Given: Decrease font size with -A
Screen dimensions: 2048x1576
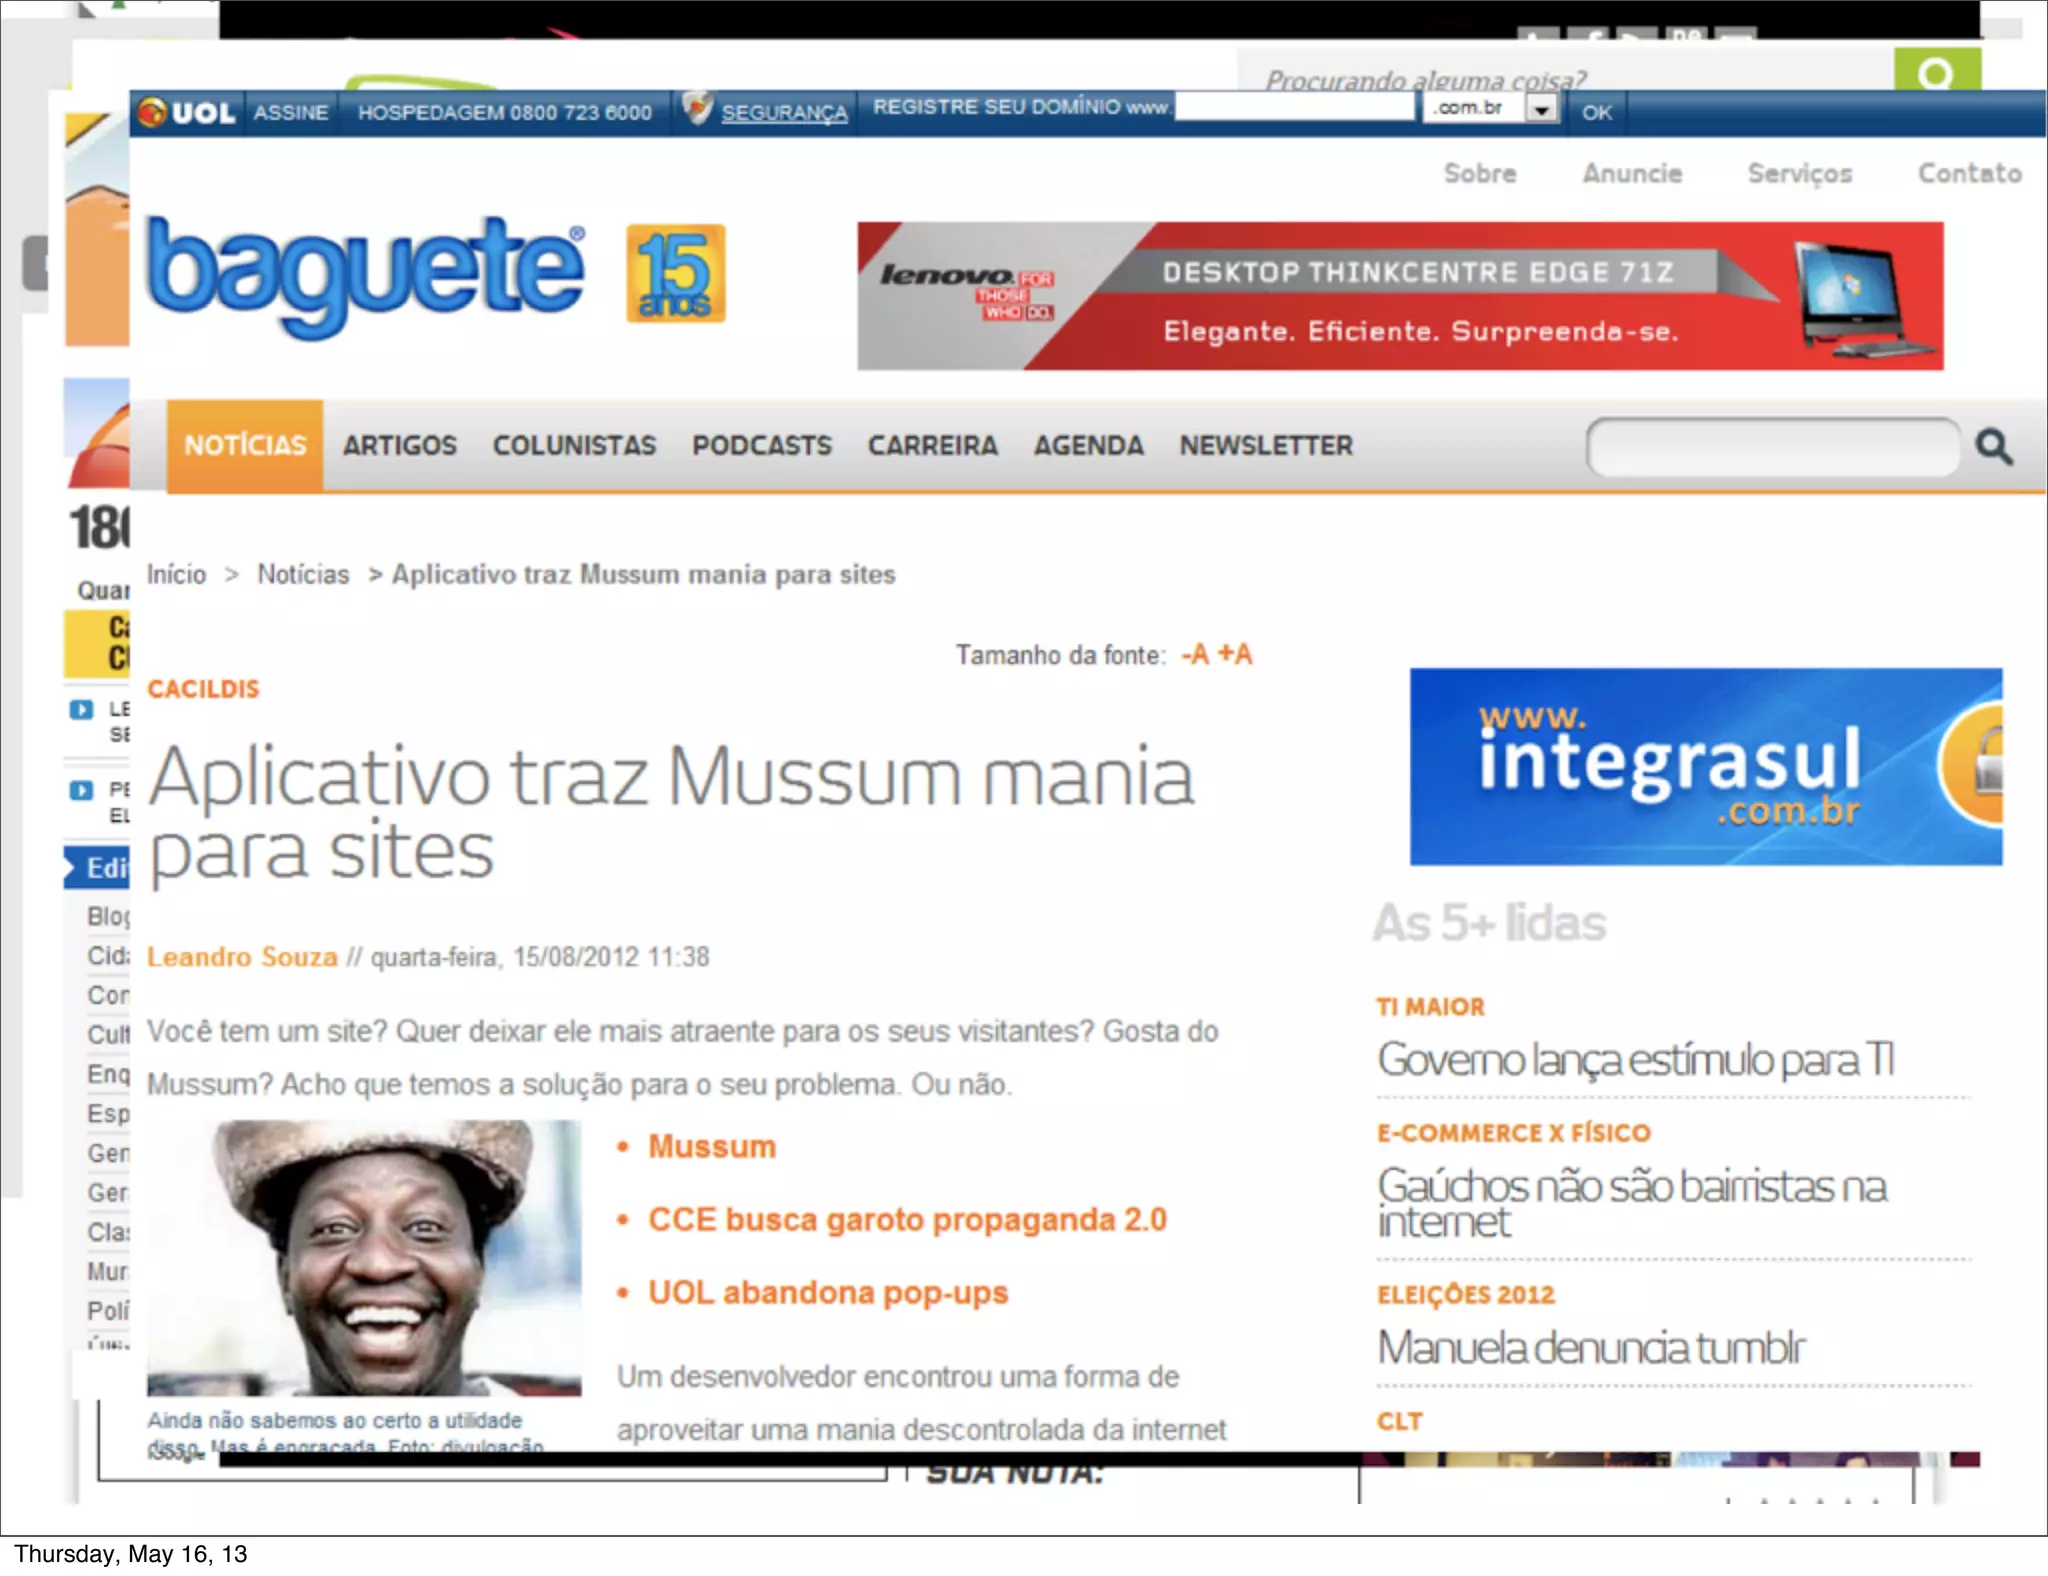Looking at the screenshot, I should pos(1195,655).
